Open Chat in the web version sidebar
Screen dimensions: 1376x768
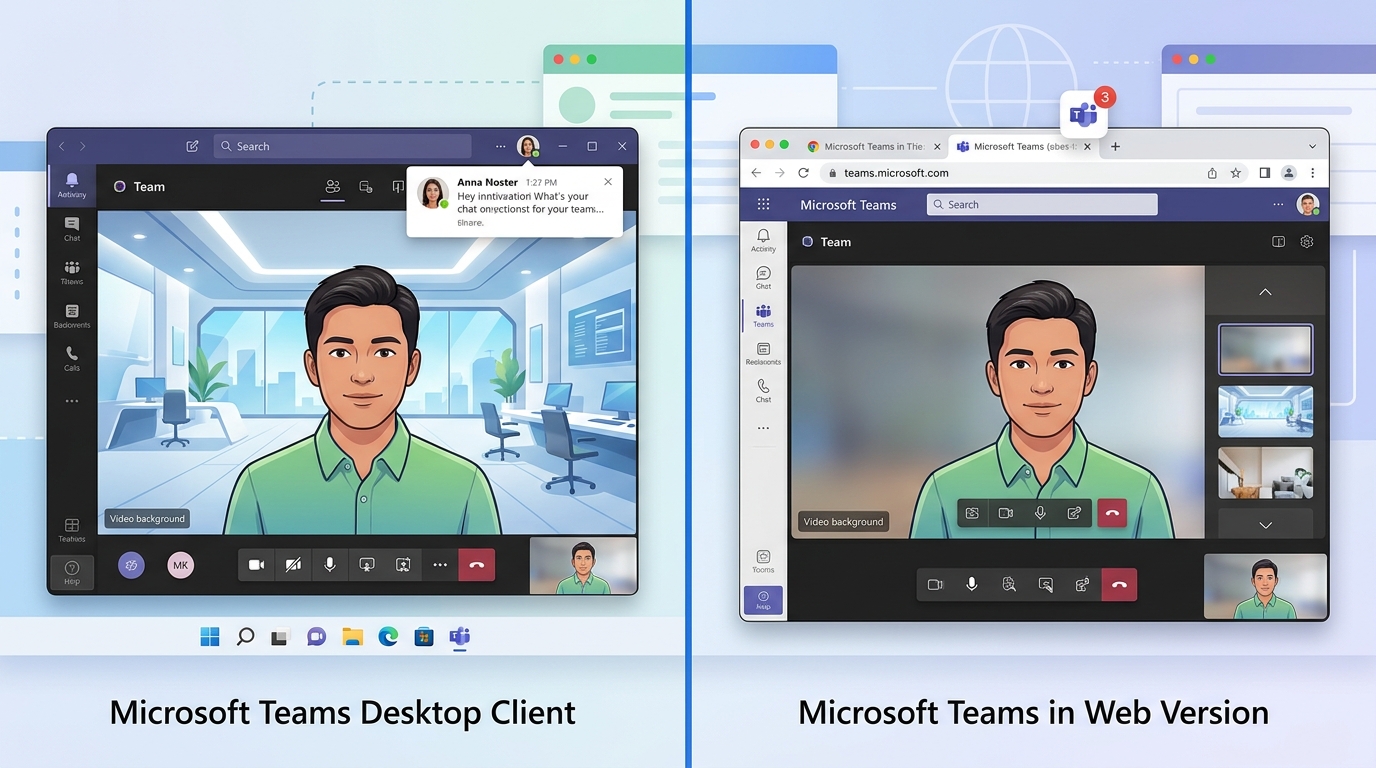[763, 277]
